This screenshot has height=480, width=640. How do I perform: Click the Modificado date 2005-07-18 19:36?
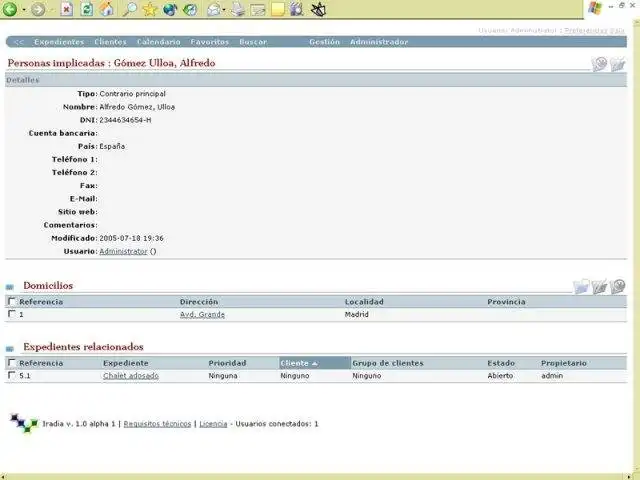click(131, 238)
